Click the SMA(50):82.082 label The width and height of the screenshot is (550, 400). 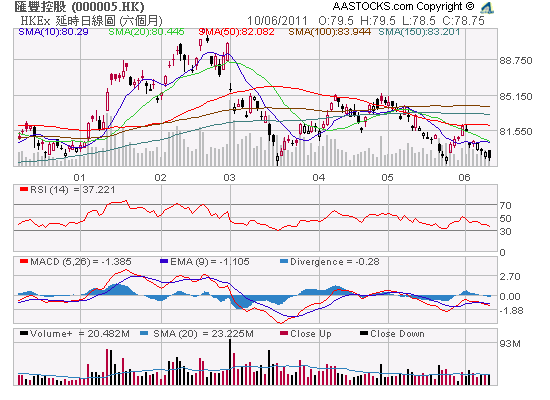[236, 32]
